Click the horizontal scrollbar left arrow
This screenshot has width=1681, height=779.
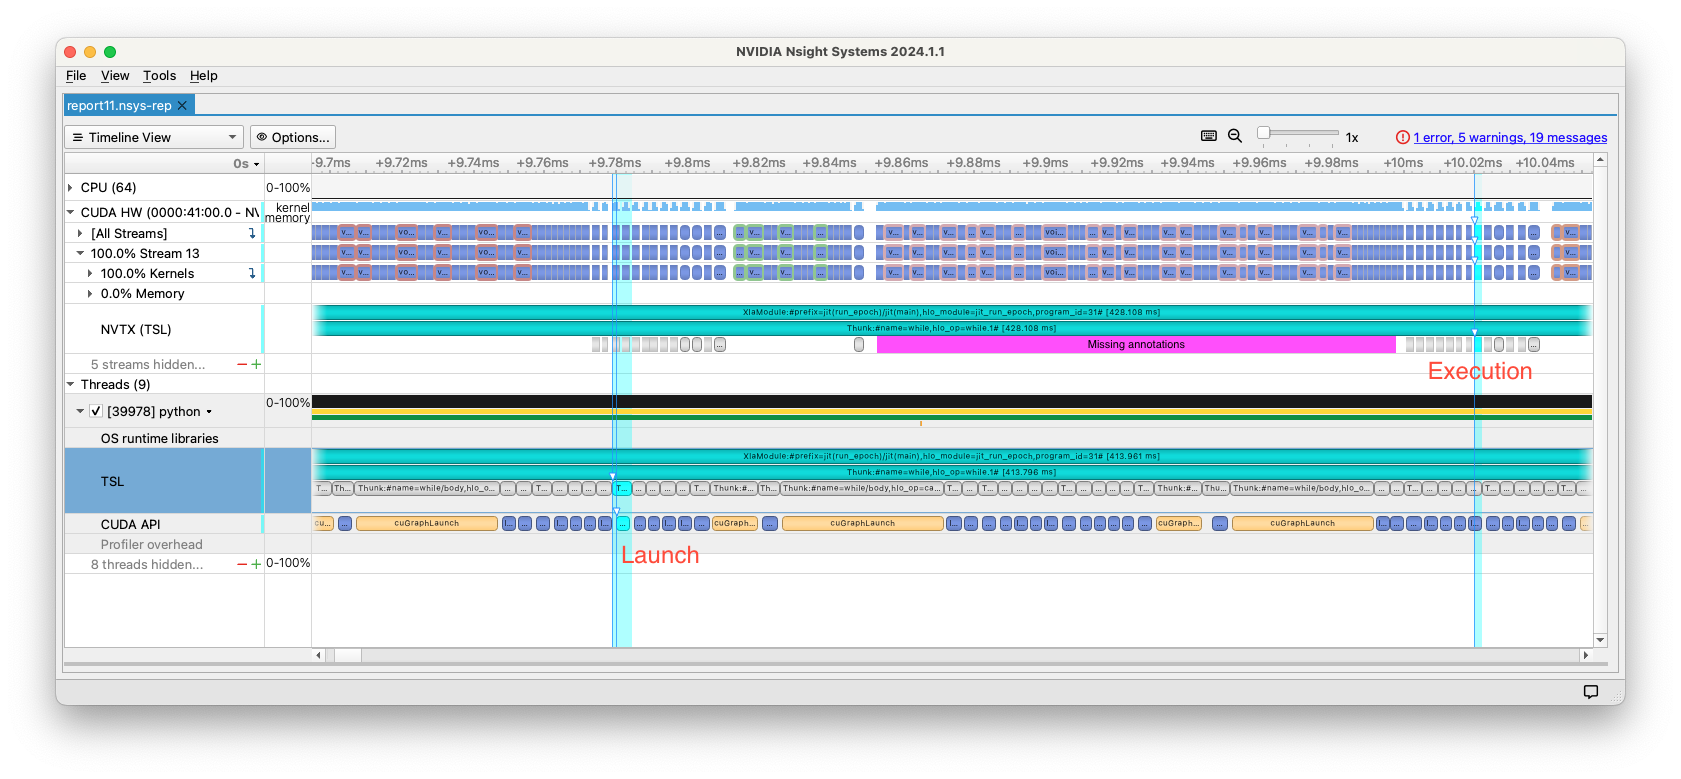click(319, 656)
